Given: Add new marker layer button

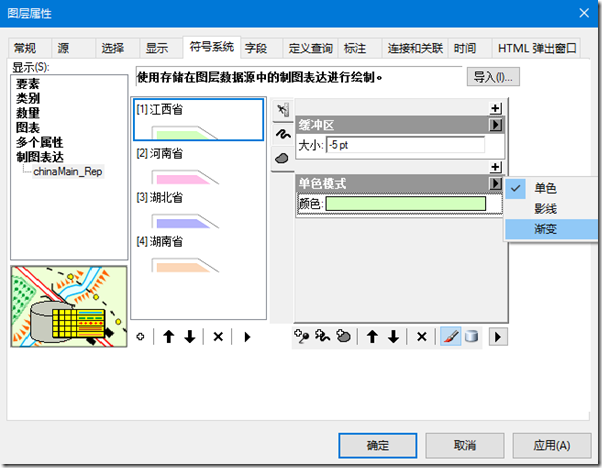Looking at the screenshot, I should (x=302, y=337).
